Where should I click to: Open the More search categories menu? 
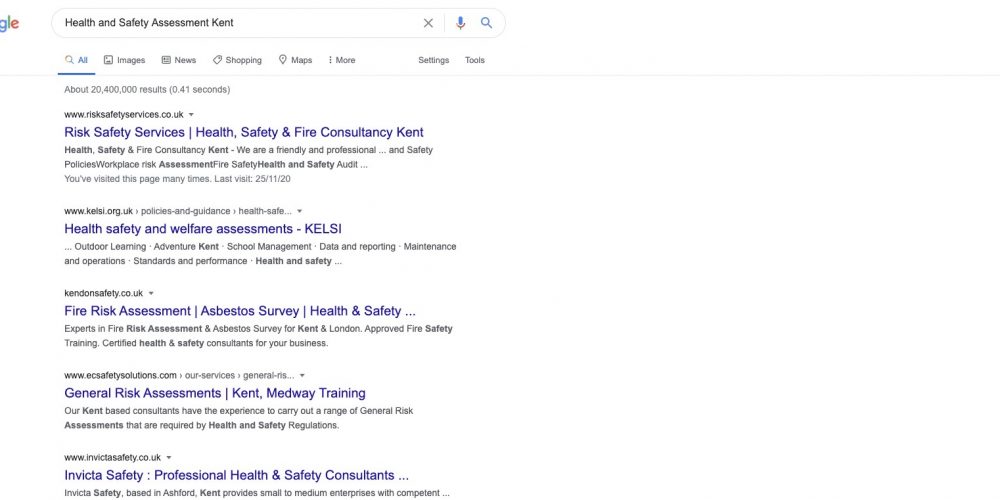pos(342,60)
